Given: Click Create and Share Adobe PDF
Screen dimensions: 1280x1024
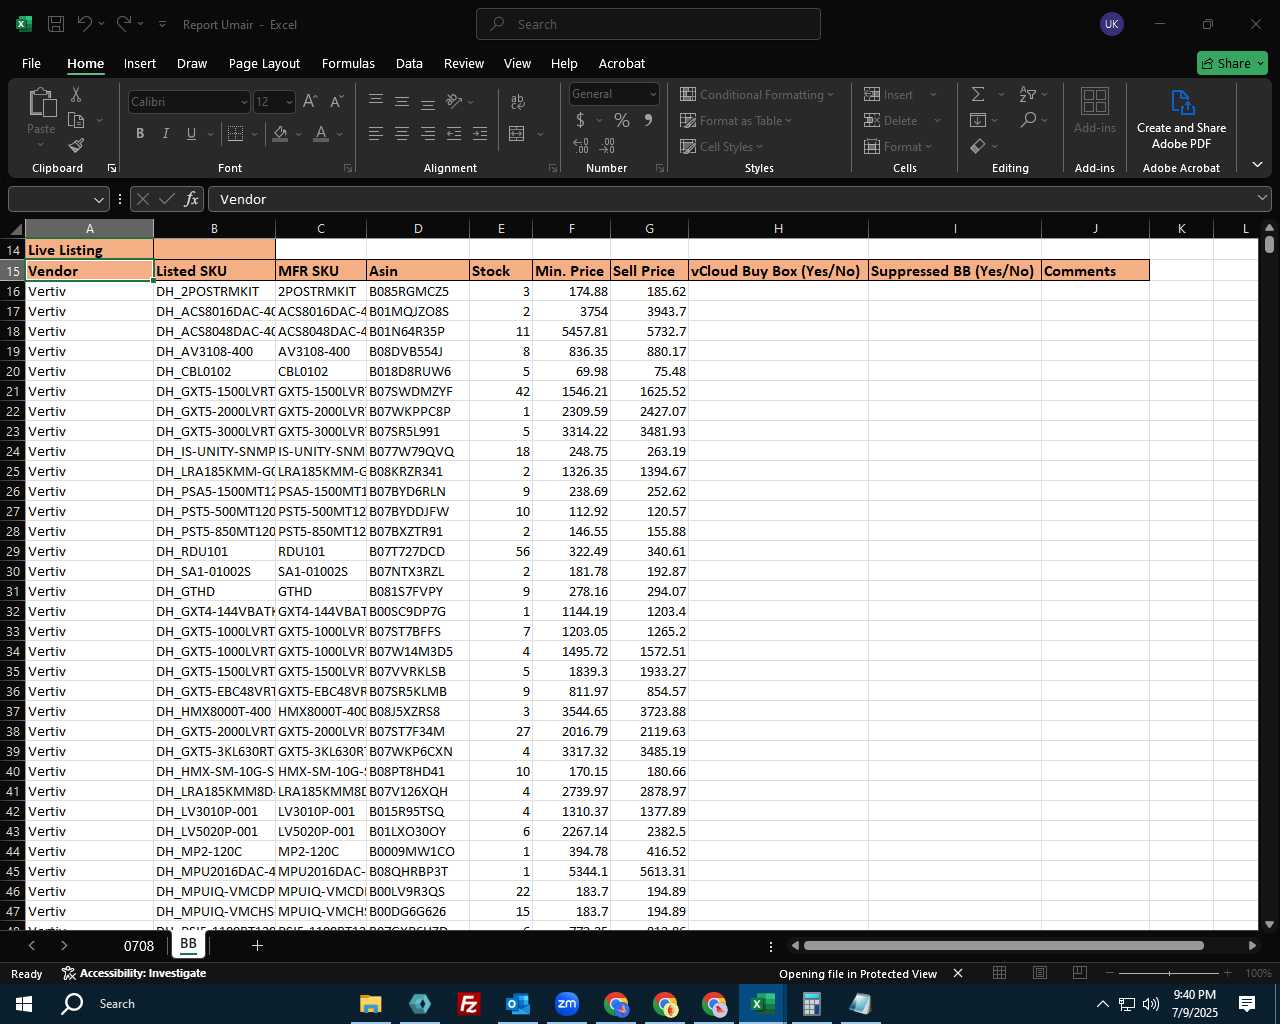Looking at the screenshot, I should tap(1181, 120).
